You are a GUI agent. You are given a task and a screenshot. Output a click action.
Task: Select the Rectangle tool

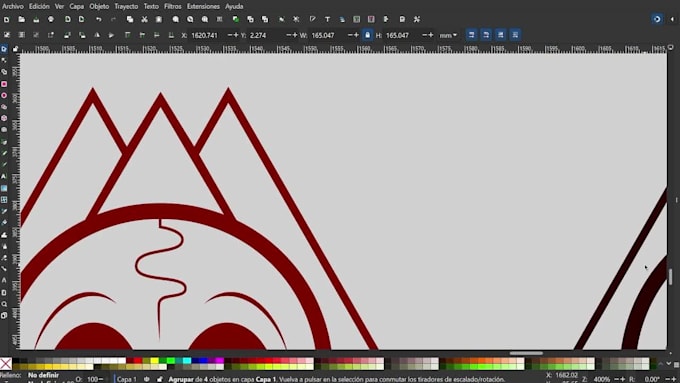coord(4,84)
